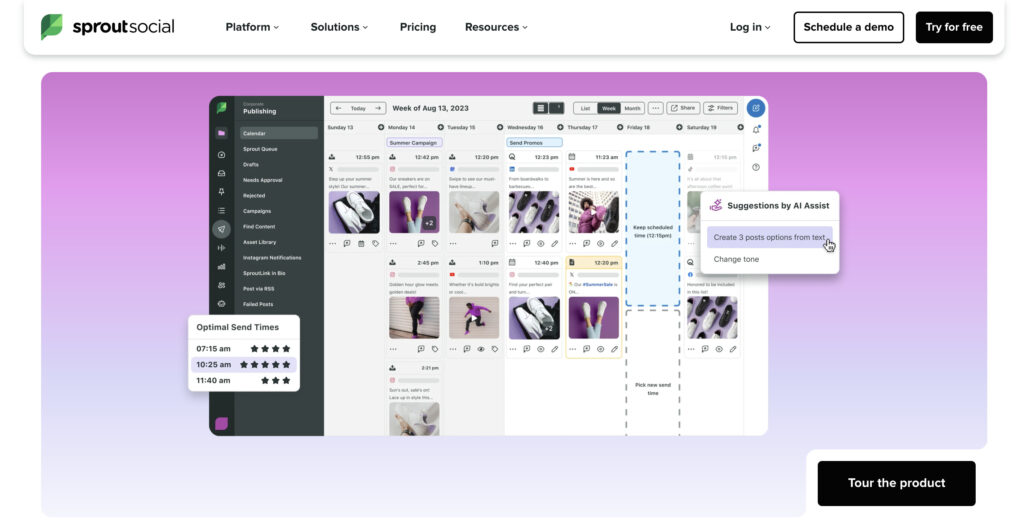The height and width of the screenshot is (532, 1024).
Task: Select the paper plane Publishing icon
Action: click(221, 229)
